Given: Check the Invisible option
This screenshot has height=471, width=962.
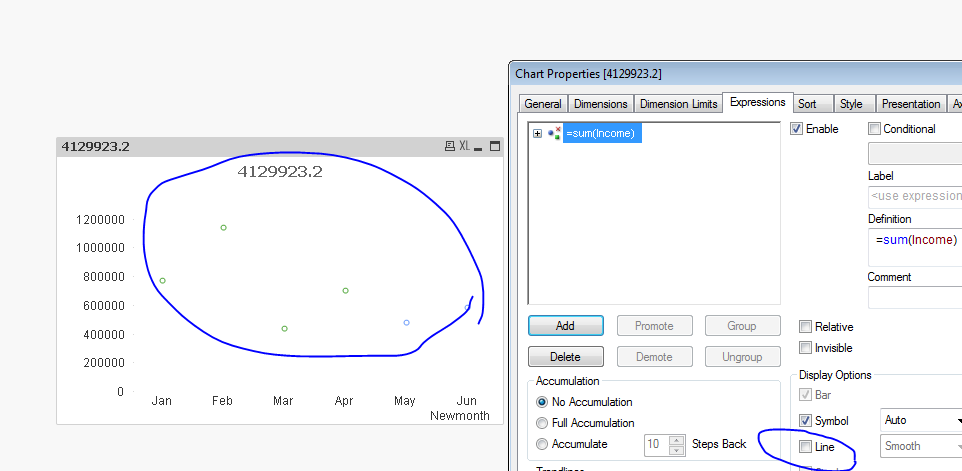Looking at the screenshot, I should coord(806,348).
